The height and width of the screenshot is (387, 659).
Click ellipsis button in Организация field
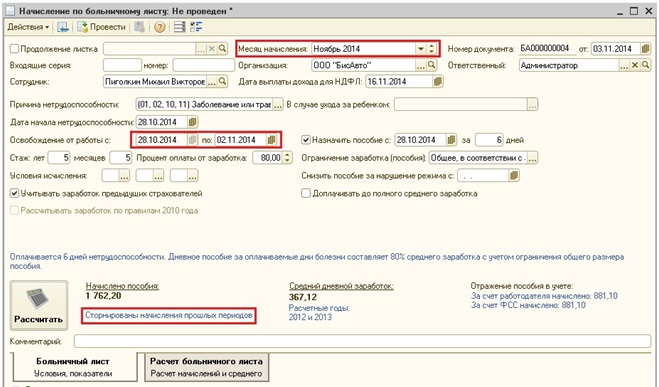point(421,65)
